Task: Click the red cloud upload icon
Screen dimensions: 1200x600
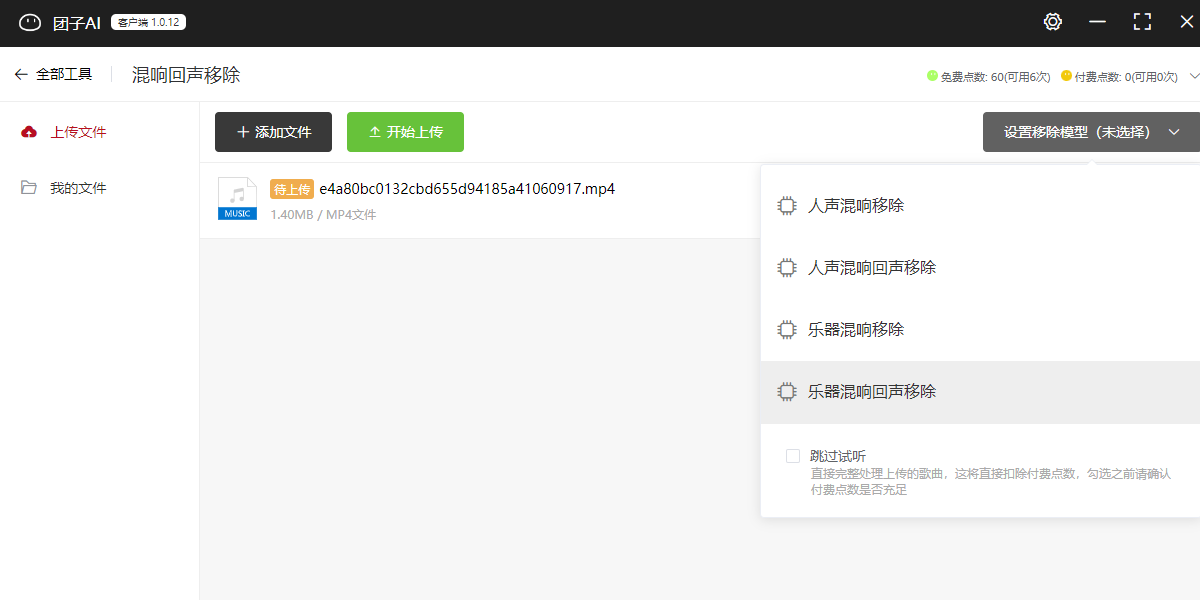Action: [29, 132]
